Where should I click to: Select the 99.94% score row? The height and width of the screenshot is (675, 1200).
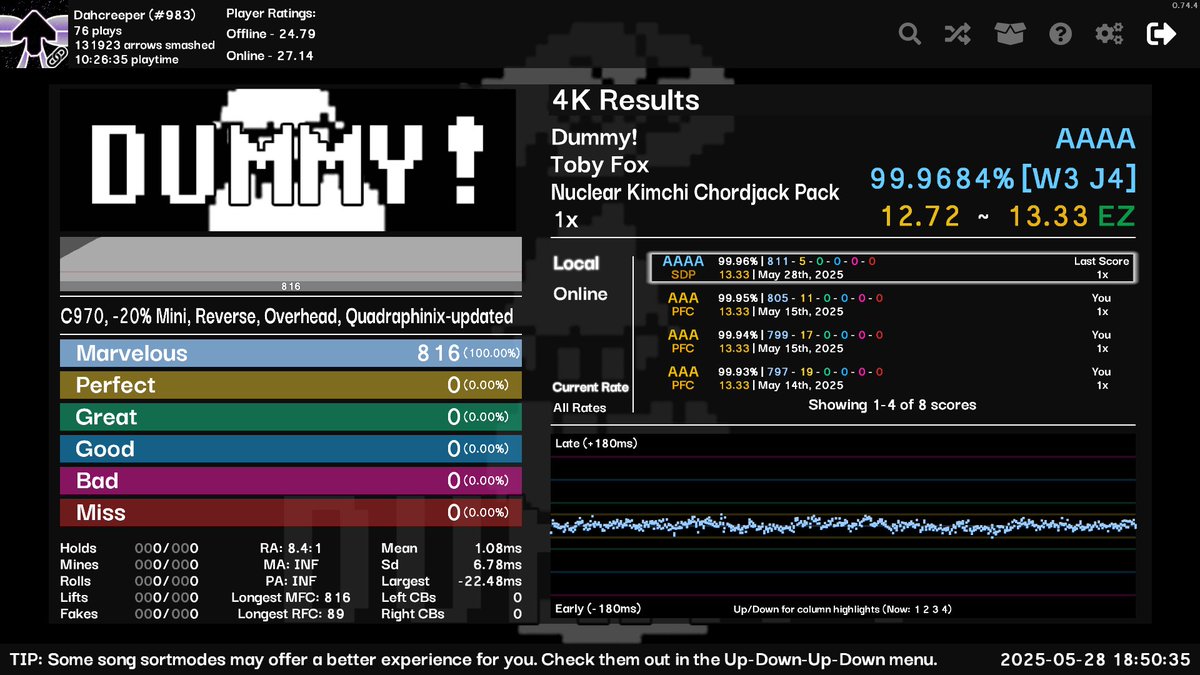click(x=892, y=341)
